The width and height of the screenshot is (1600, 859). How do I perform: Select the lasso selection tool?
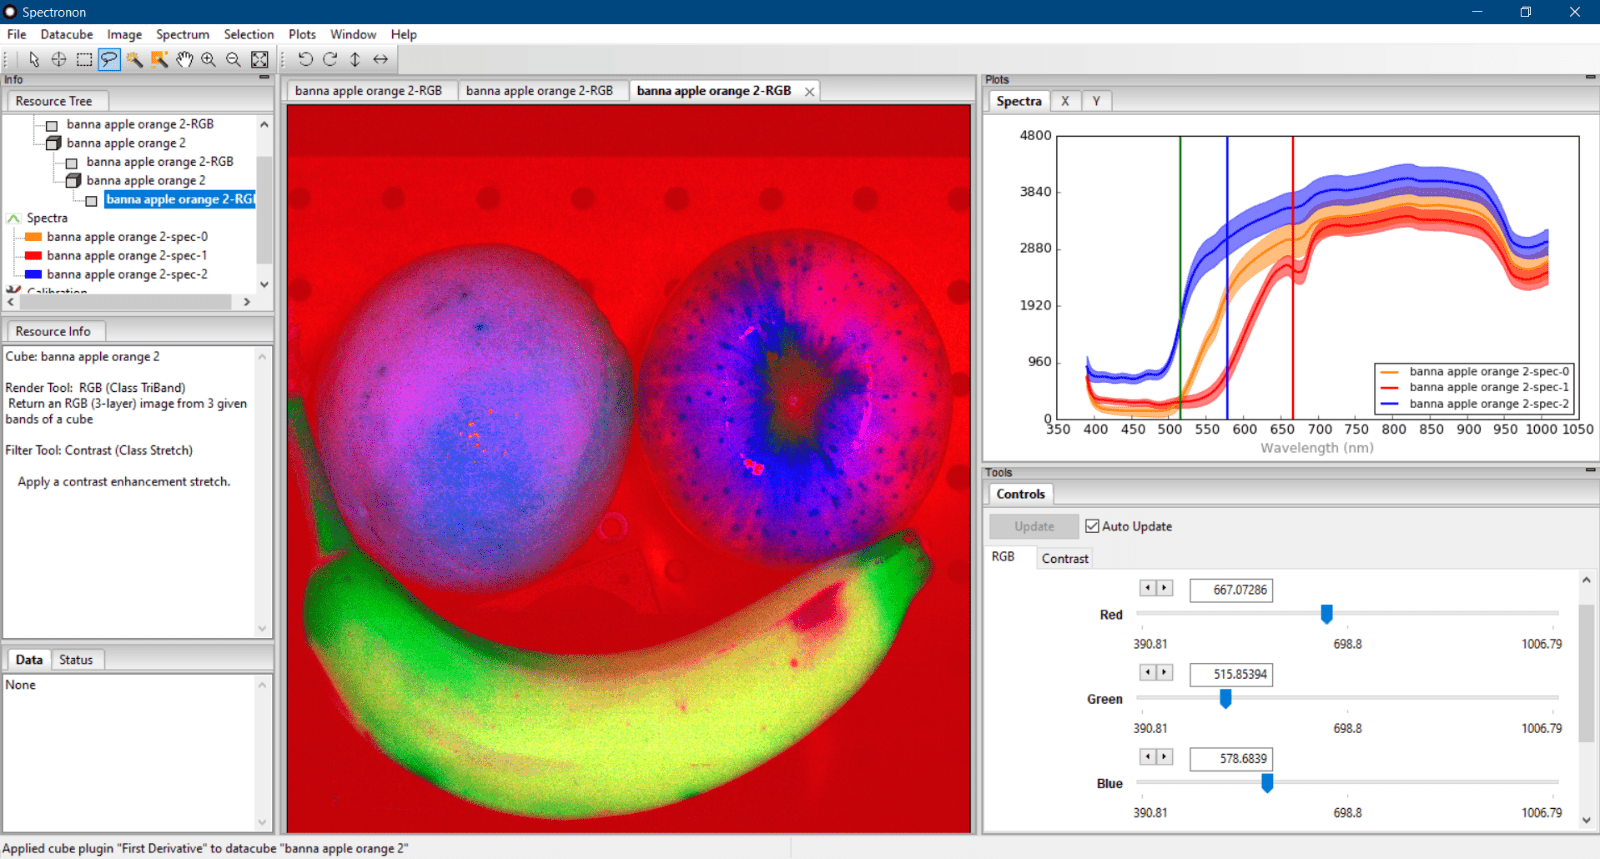click(x=109, y=60)
